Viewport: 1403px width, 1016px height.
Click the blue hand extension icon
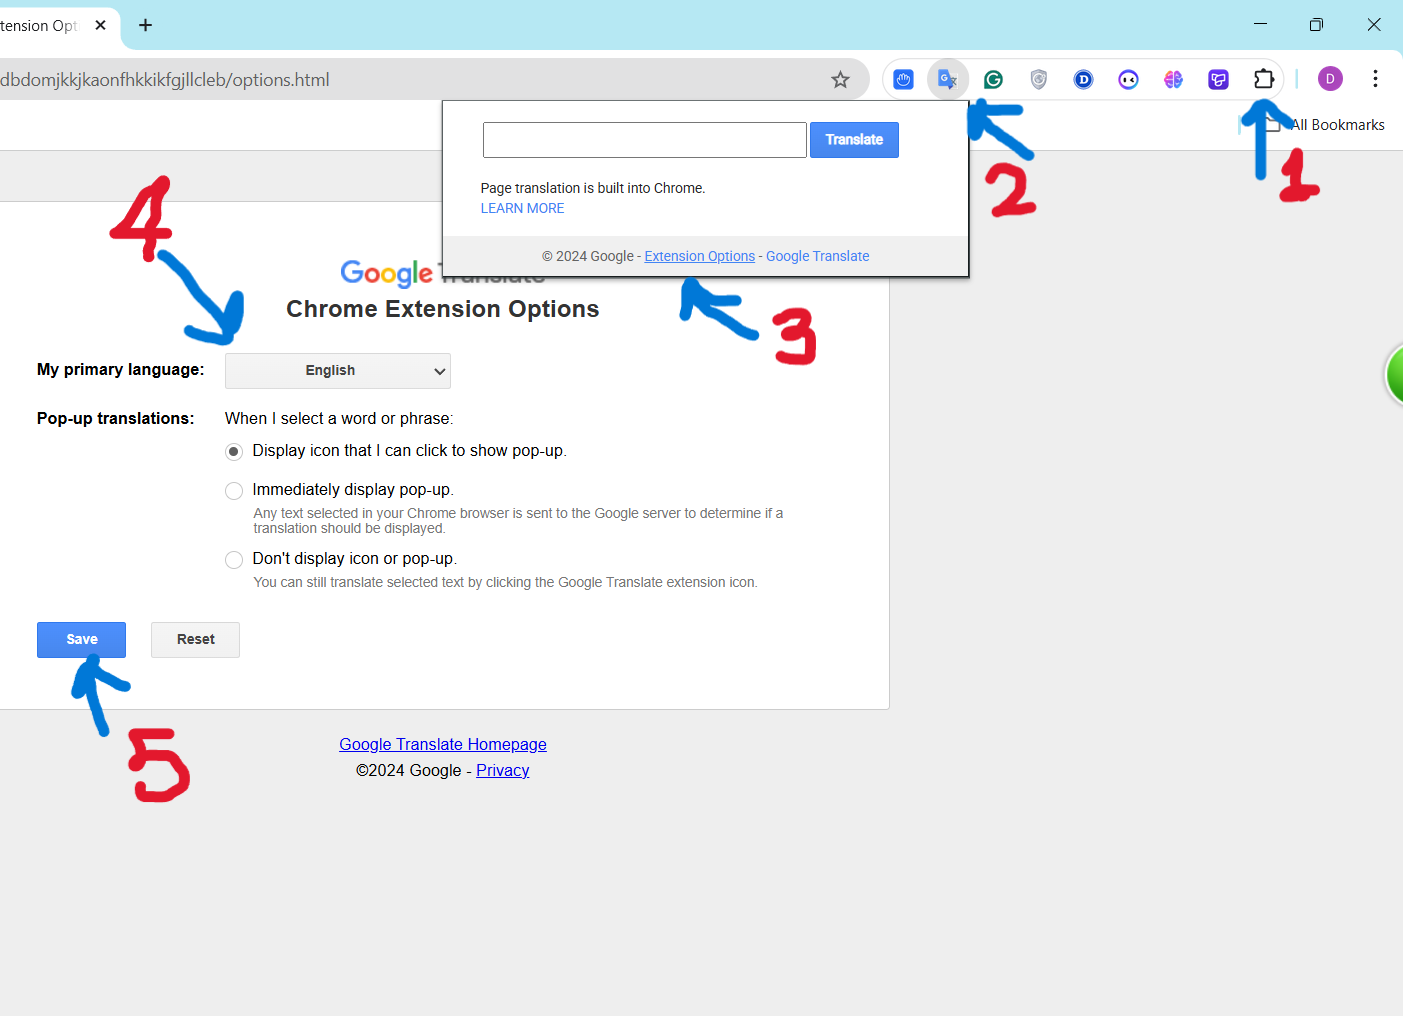[903, 79]
